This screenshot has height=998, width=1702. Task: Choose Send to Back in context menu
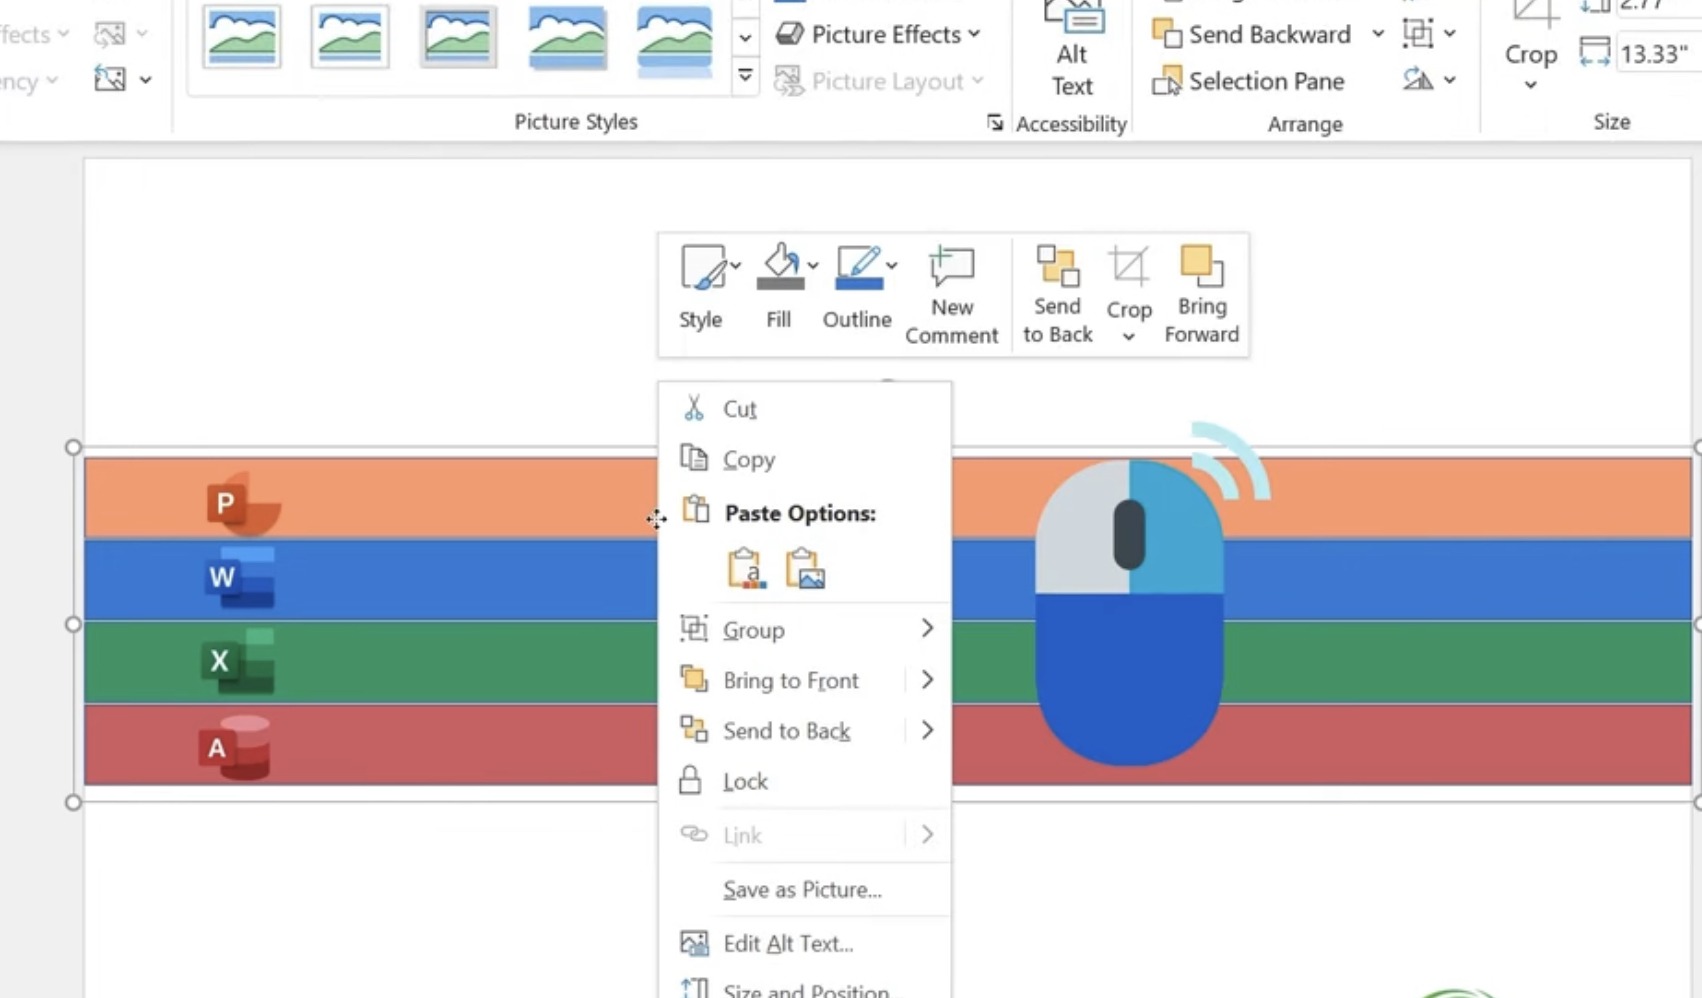[786, 731]
